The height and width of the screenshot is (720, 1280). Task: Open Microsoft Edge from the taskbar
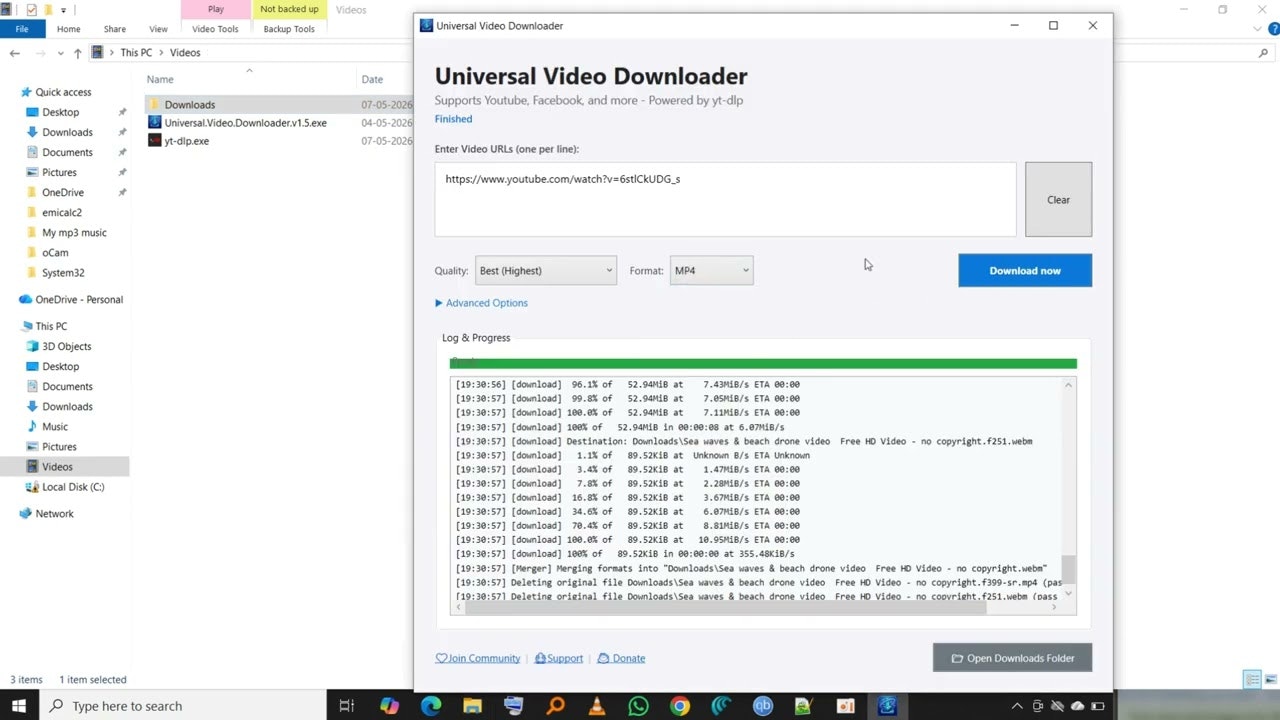(x=431, y=706)
